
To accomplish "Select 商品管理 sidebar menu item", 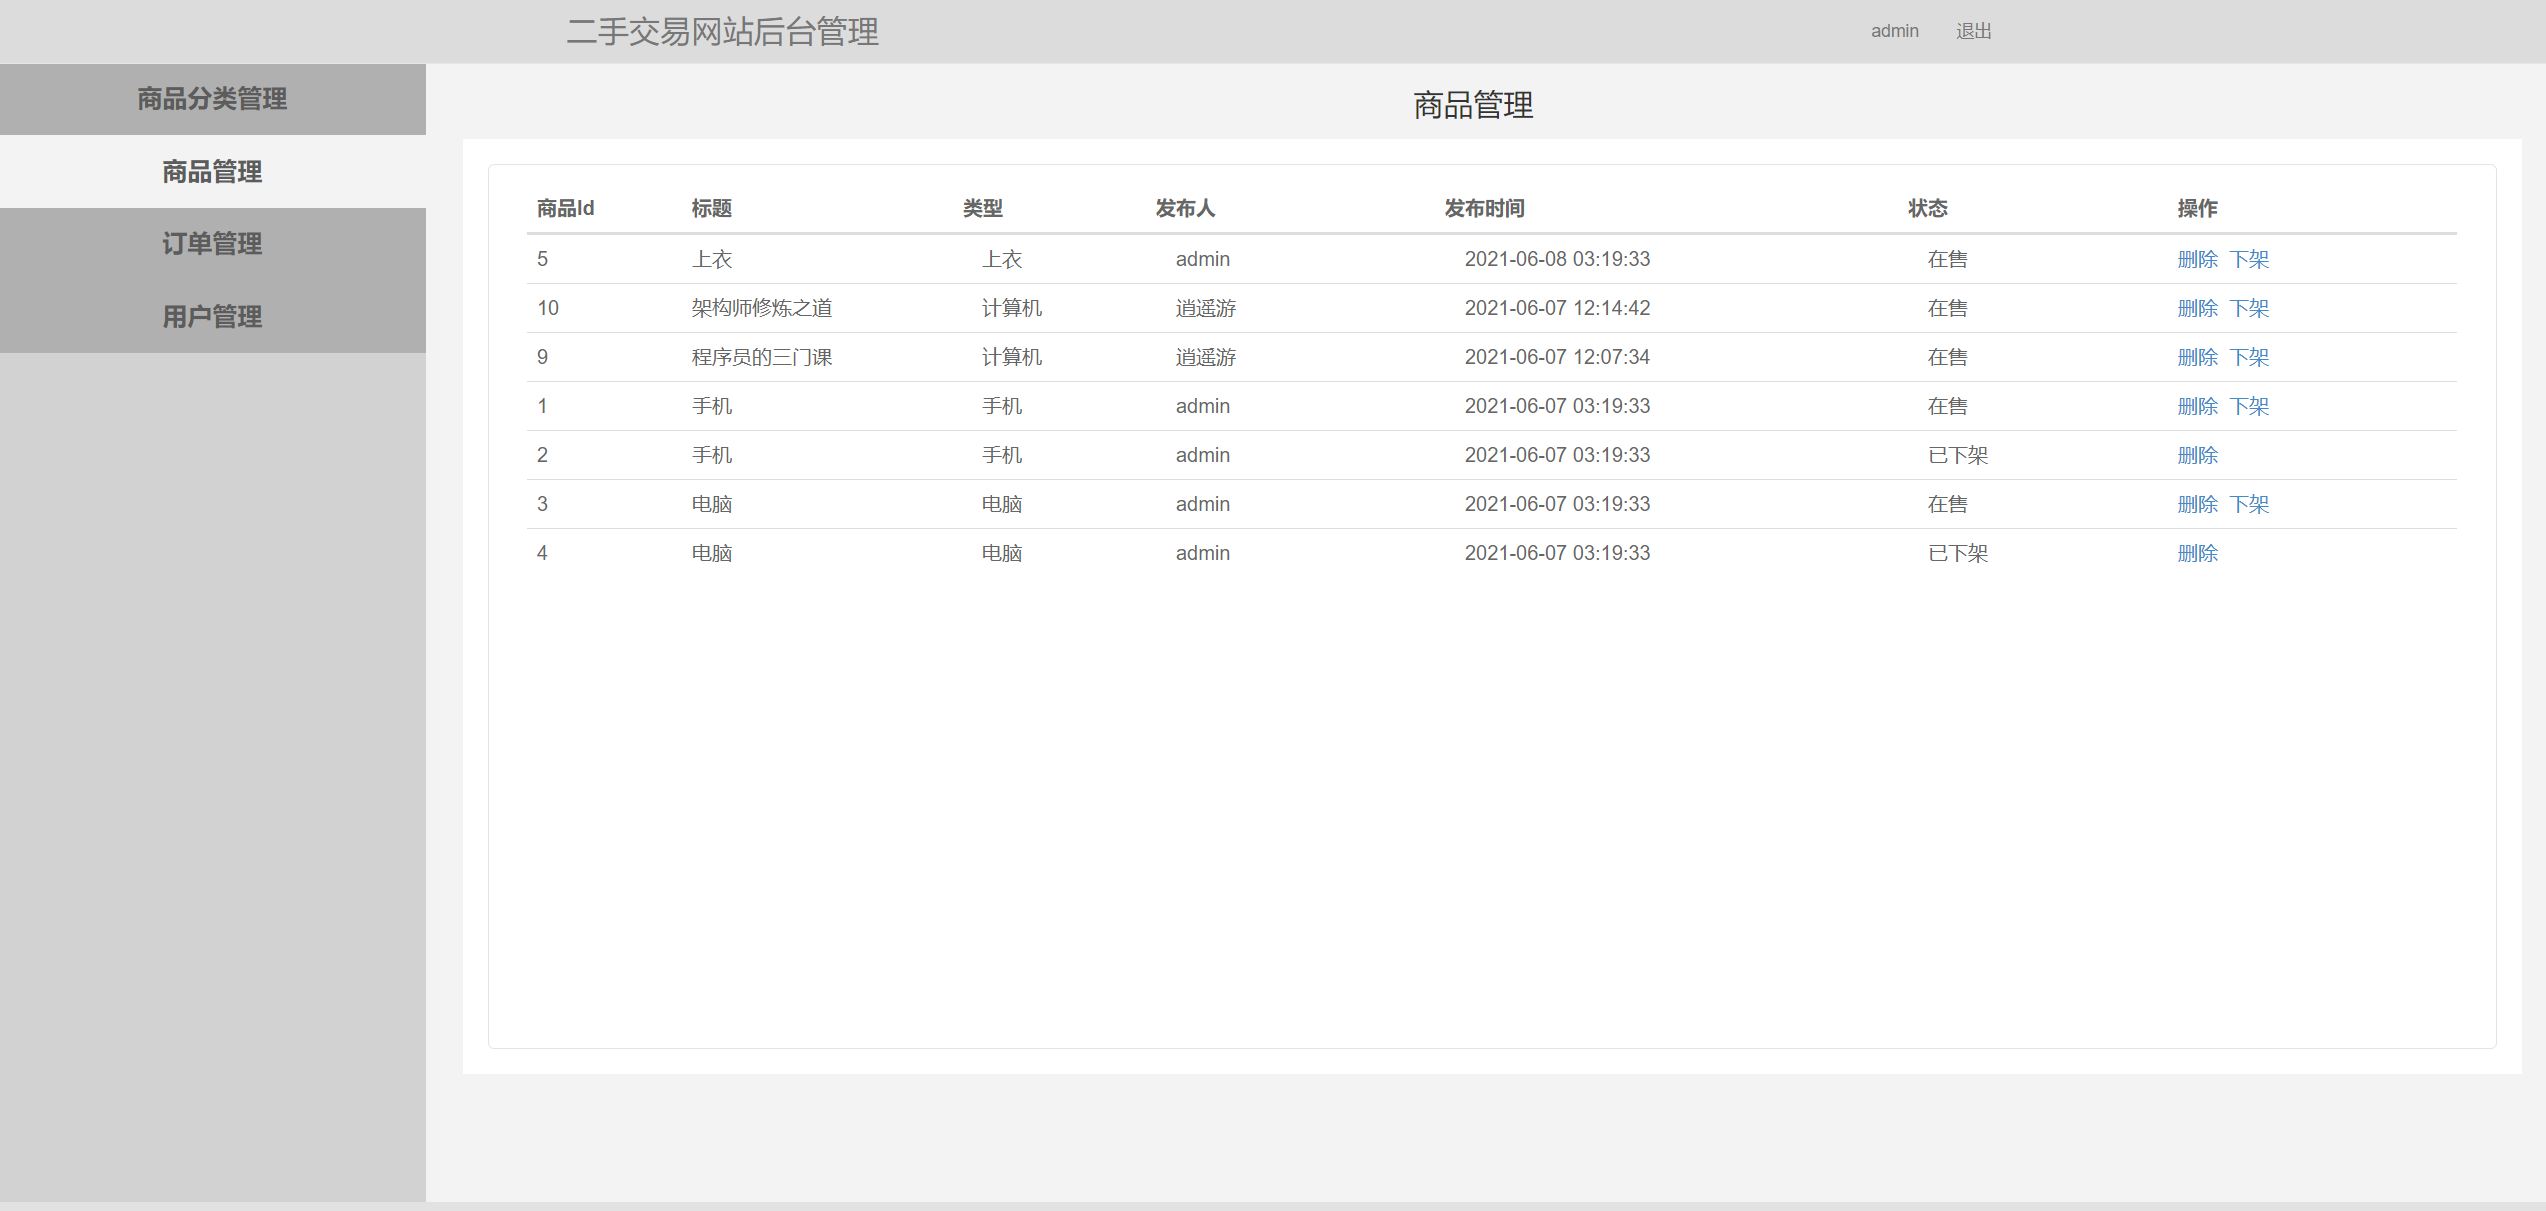I will [212, 172].
